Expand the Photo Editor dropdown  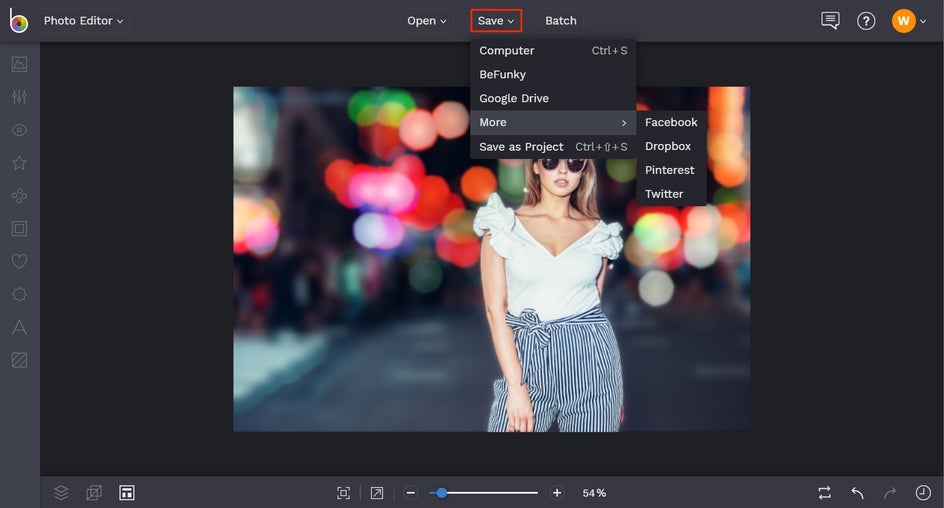coord(84,21)
